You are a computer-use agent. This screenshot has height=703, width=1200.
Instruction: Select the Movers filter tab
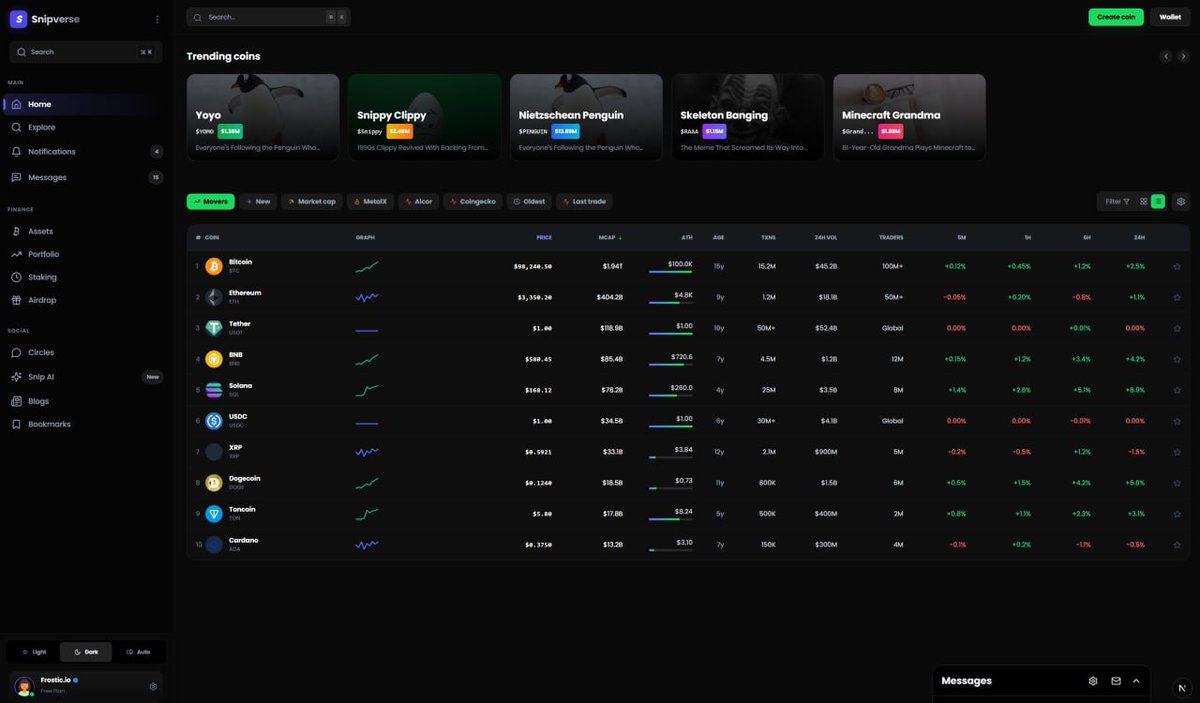[210, 201]
